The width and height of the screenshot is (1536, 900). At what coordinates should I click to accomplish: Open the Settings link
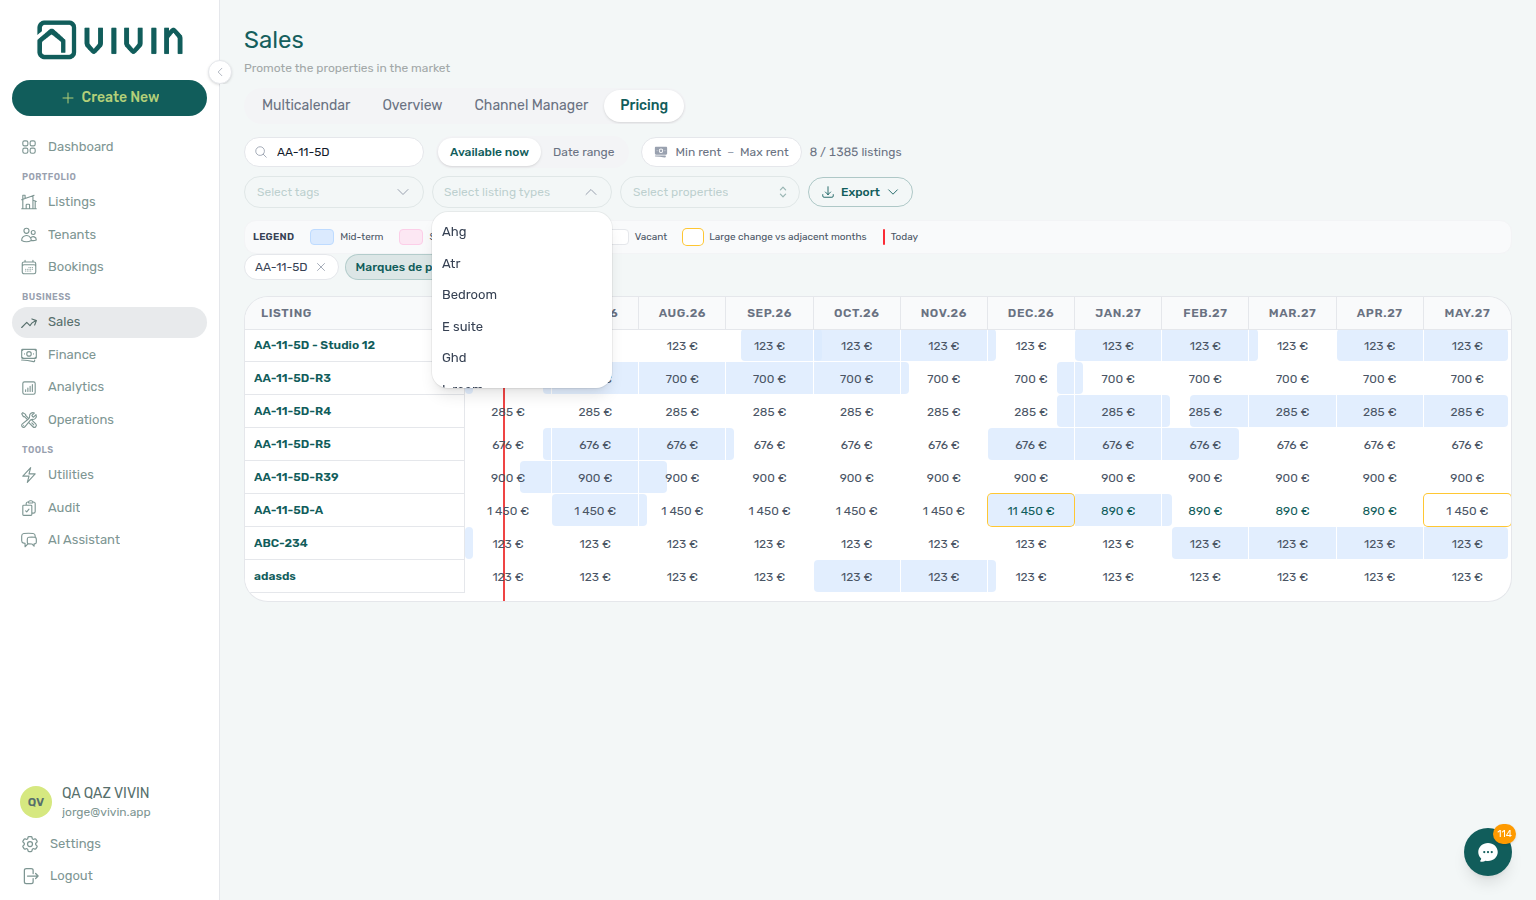pos(75,844)
